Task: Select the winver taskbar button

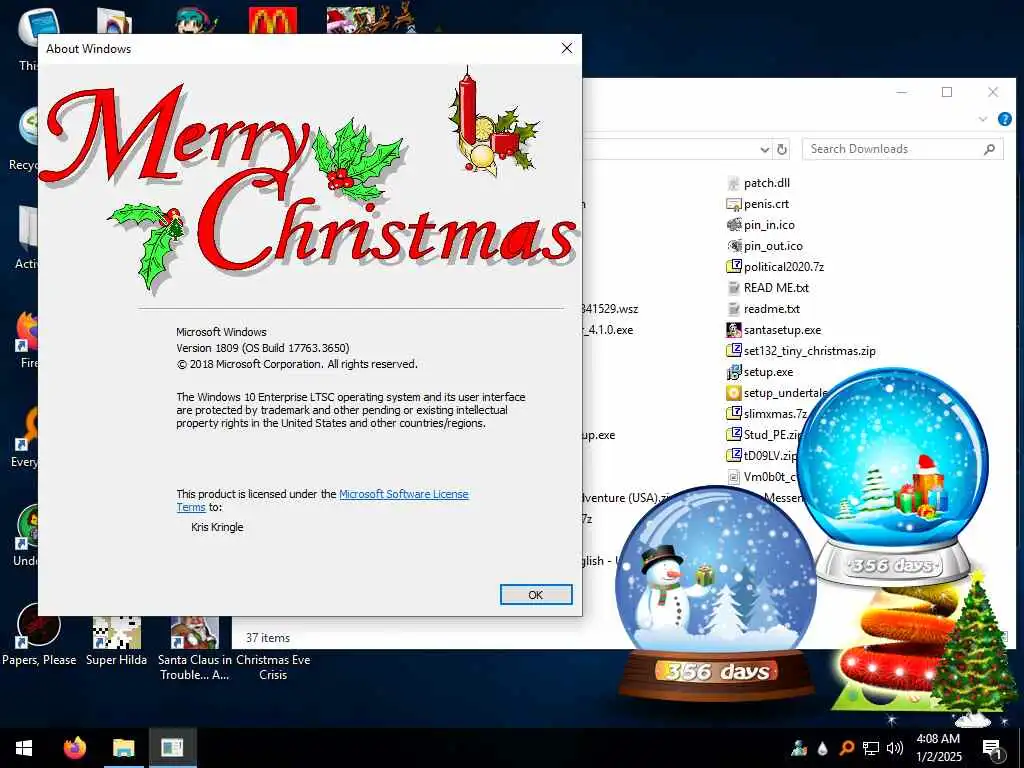Action: pyautogui.click(x=172, y=748)
